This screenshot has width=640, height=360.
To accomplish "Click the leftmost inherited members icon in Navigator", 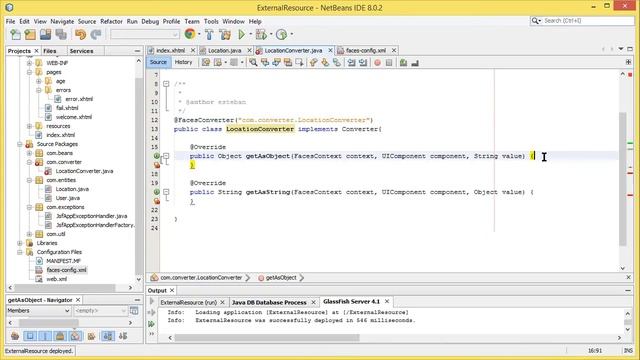I will coord(15,336).
